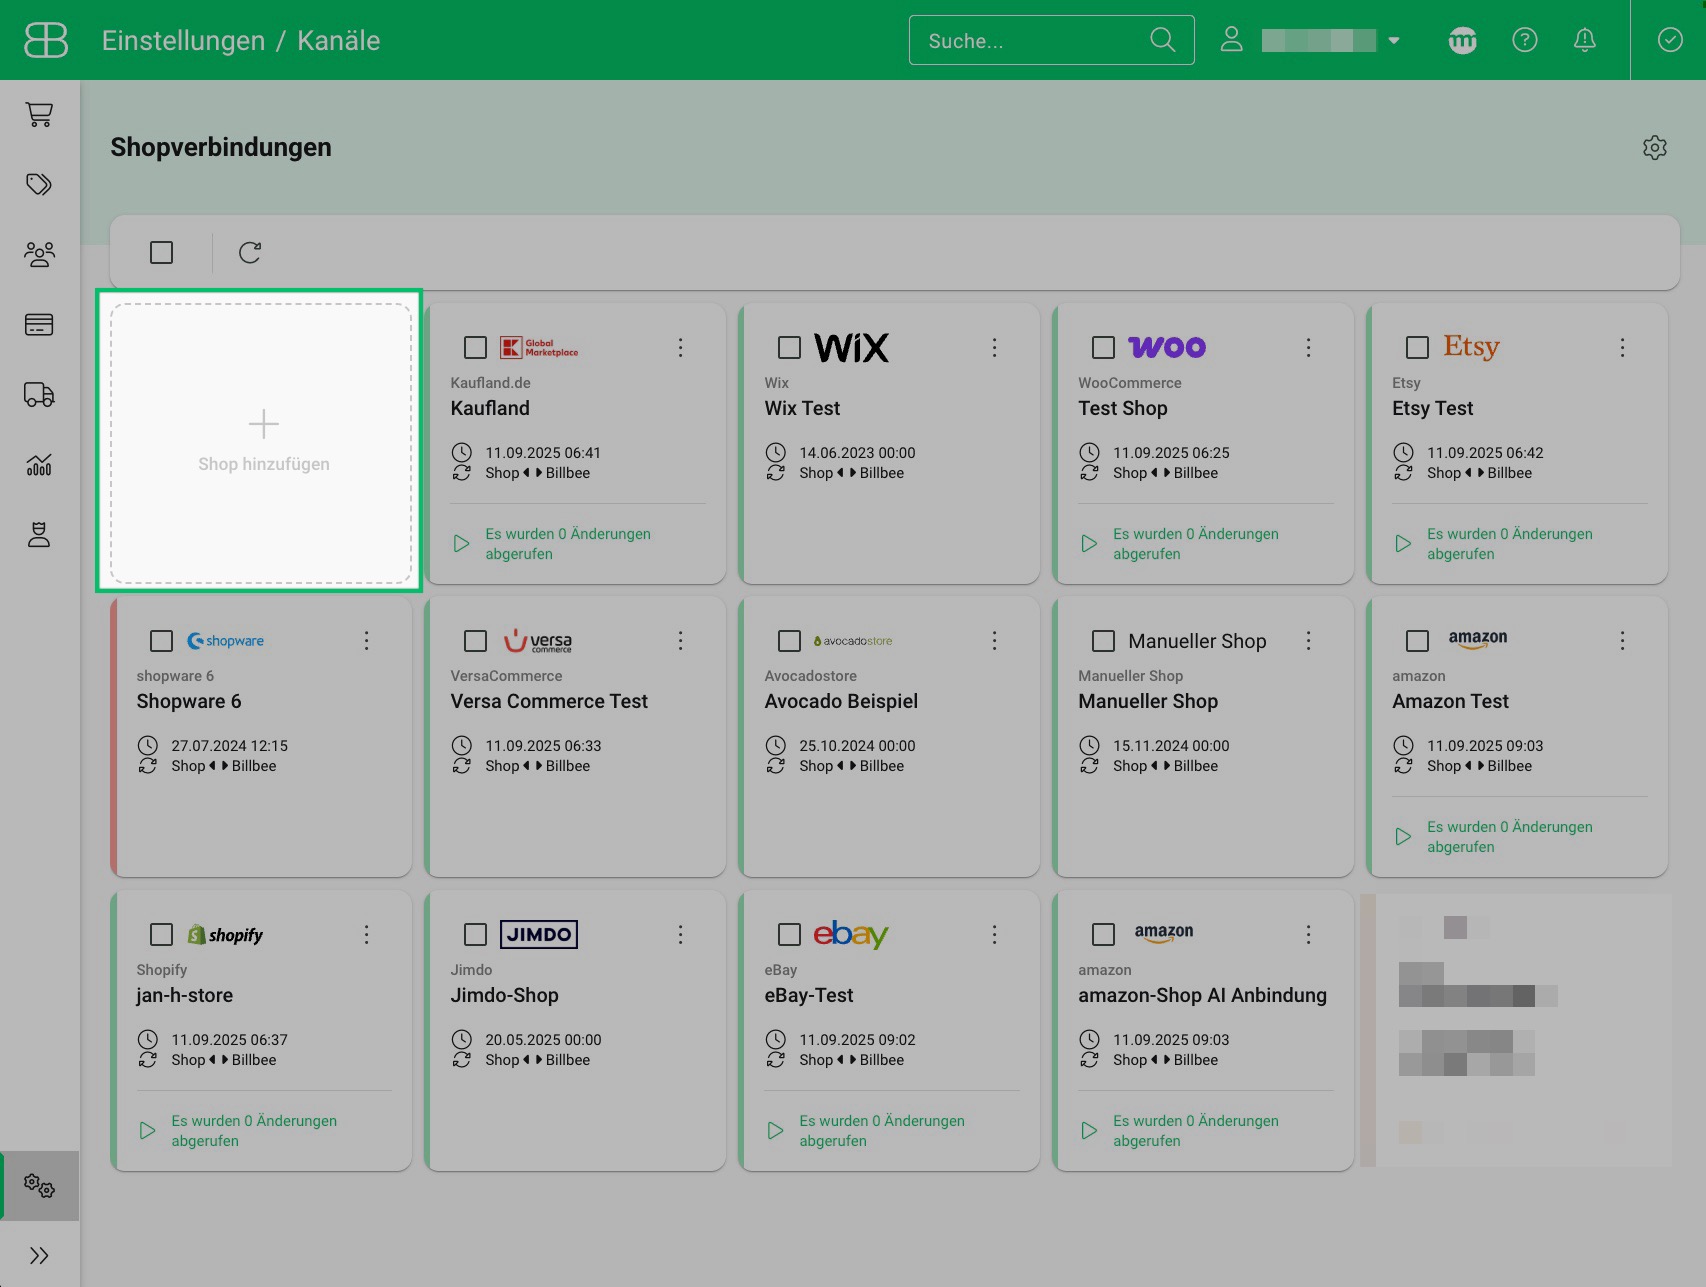Open the shopping cart orders sidebar icon
This screenshot has width=1706, height=1287.
pos(39,114)
